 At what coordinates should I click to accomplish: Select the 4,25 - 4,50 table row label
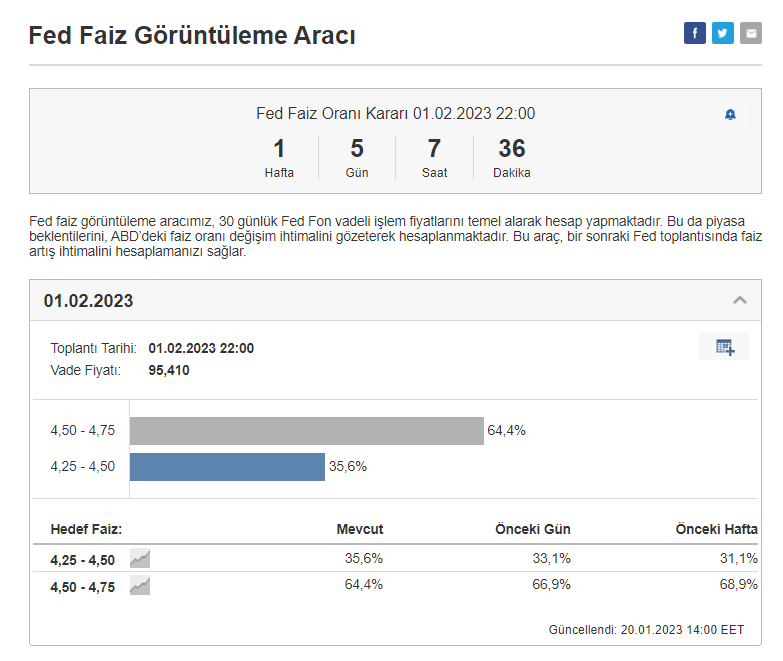click(x=83, y=559)
